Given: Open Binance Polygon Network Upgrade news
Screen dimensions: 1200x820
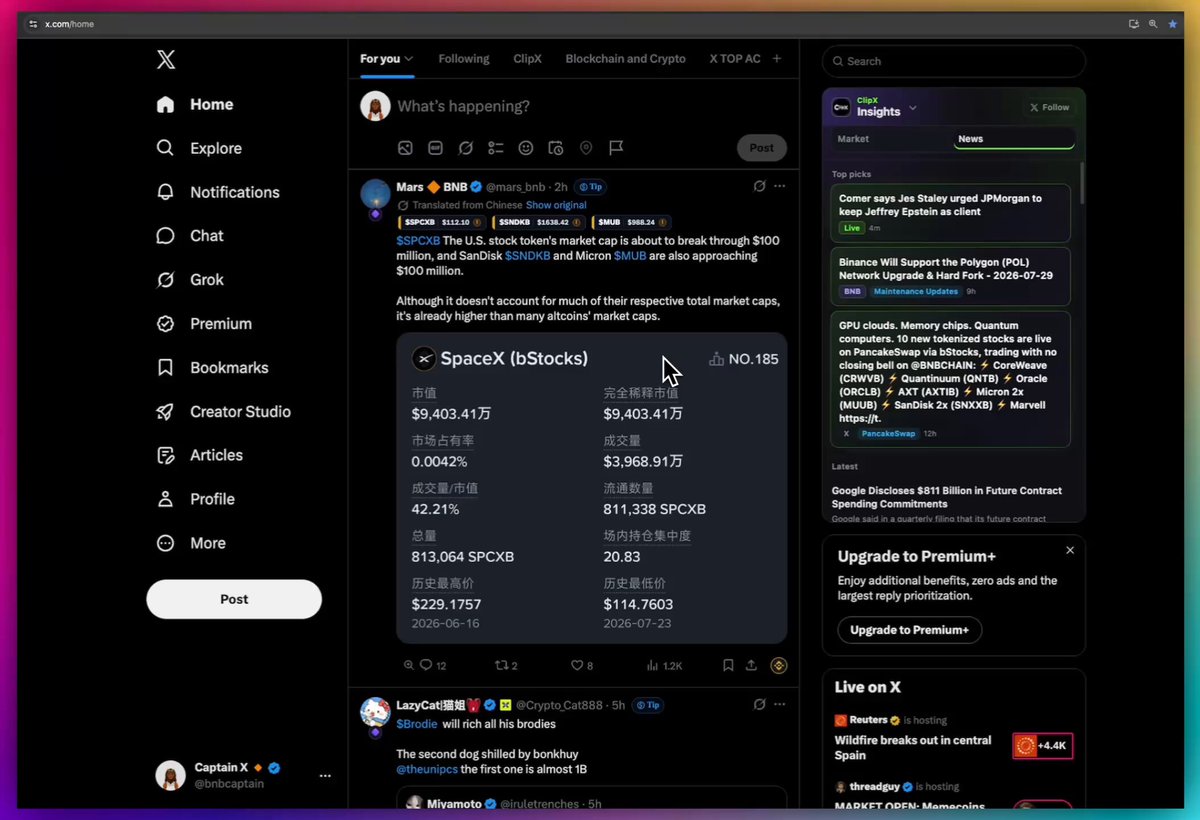Looking at the screenshot, I should click(x=950, y=276).
